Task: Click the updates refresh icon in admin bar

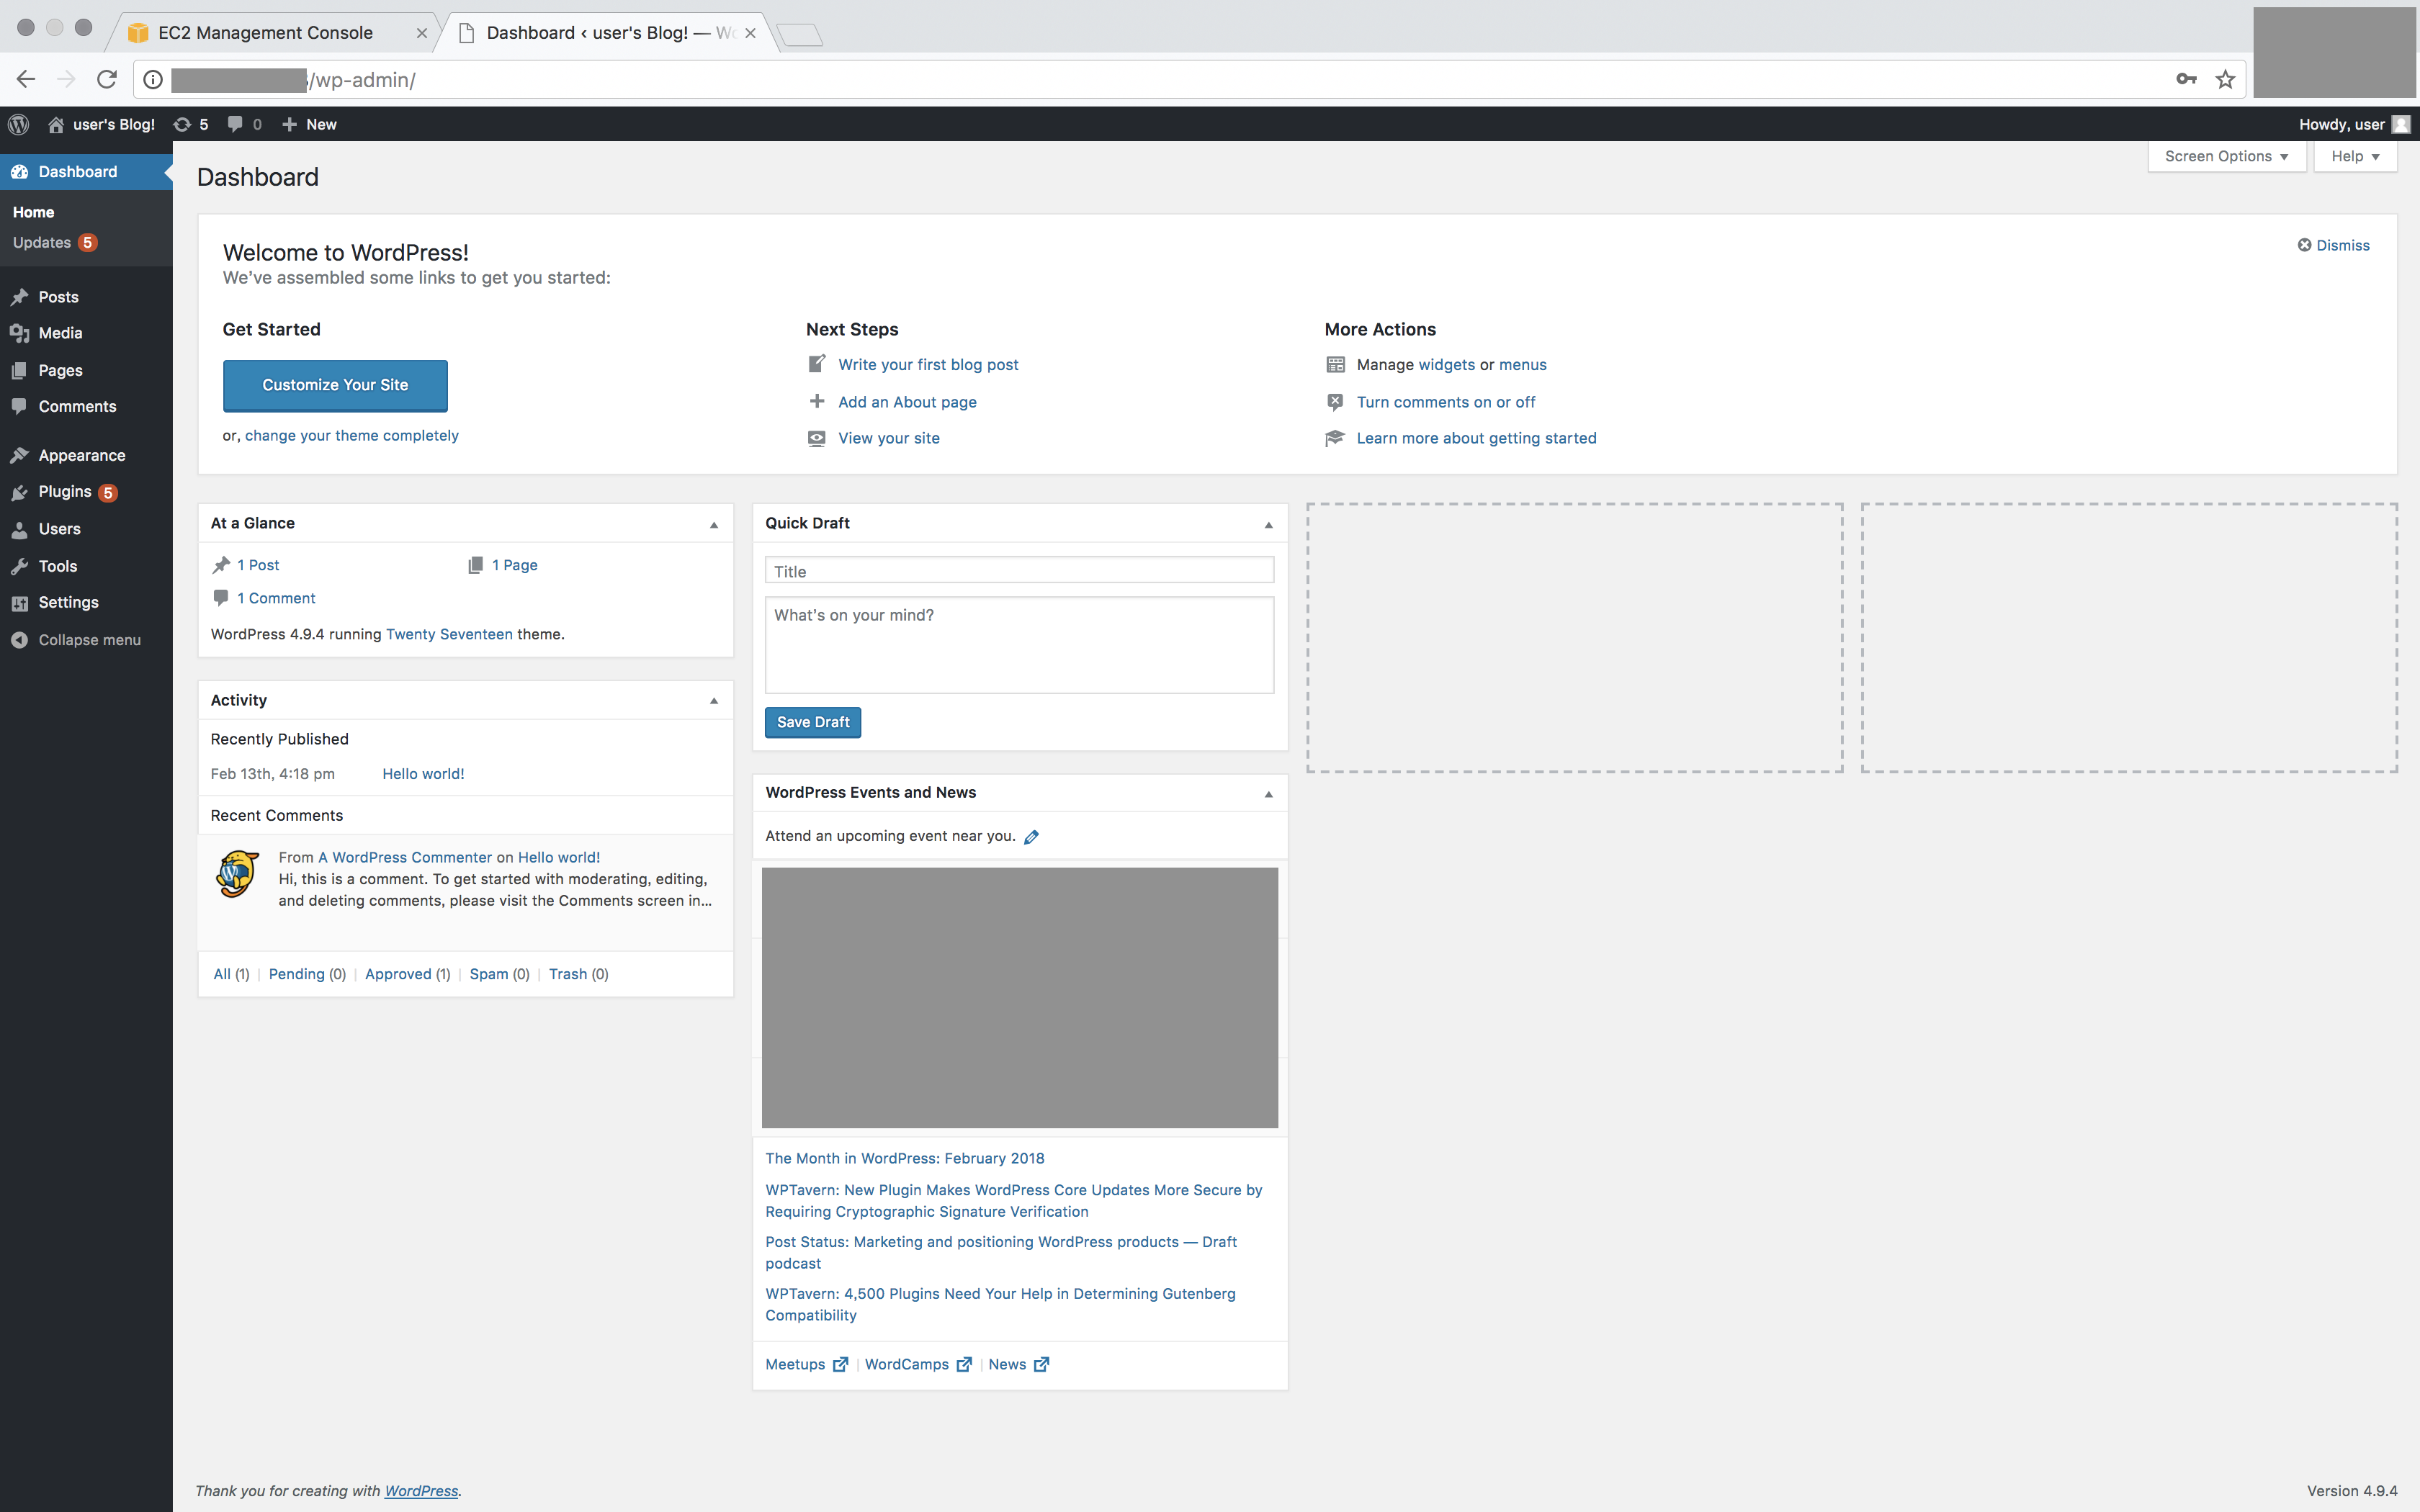Action: point(182,124)
